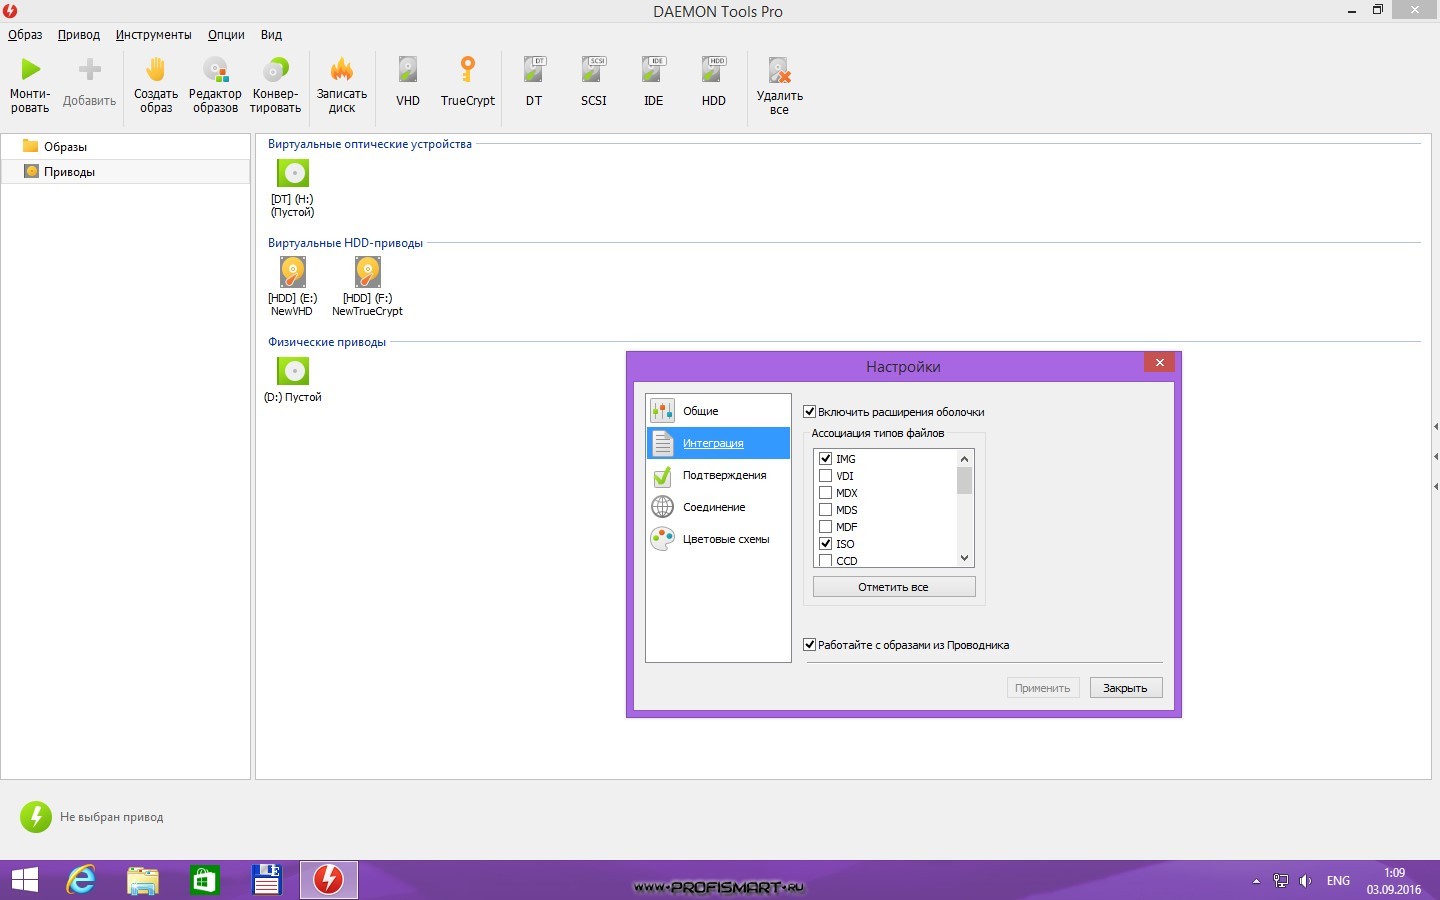This screenshot has width=1440, height=900.
Task: Launch Internet Explorer from taskbar
Action: point(81,880)
